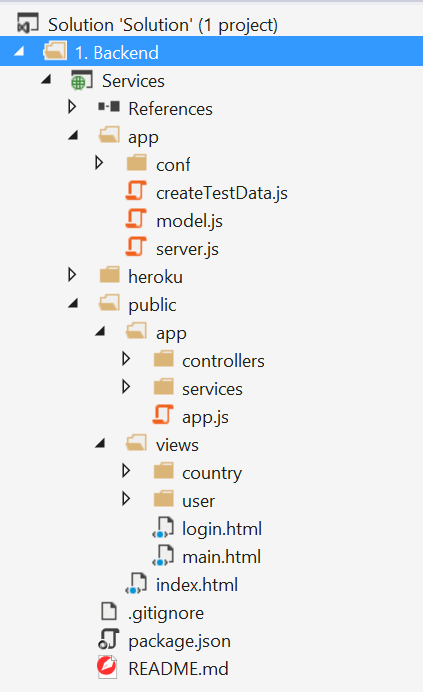Viewport: 423px width, 692px height.
Task: Expand the services folder under public app
Action: tap(126, 387)
